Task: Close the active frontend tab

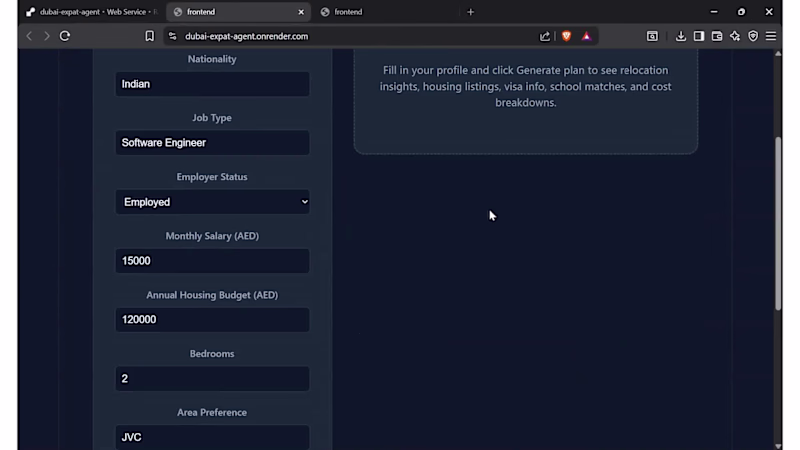Action: (x=301, y=12)
